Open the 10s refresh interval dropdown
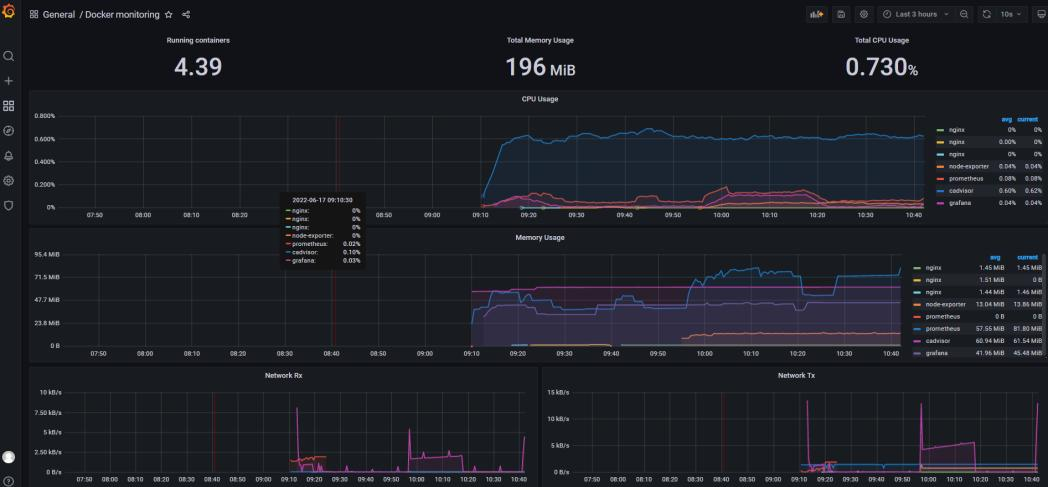The height and width of the screenshot is (487, 1048). click(x=1011, y=14)
